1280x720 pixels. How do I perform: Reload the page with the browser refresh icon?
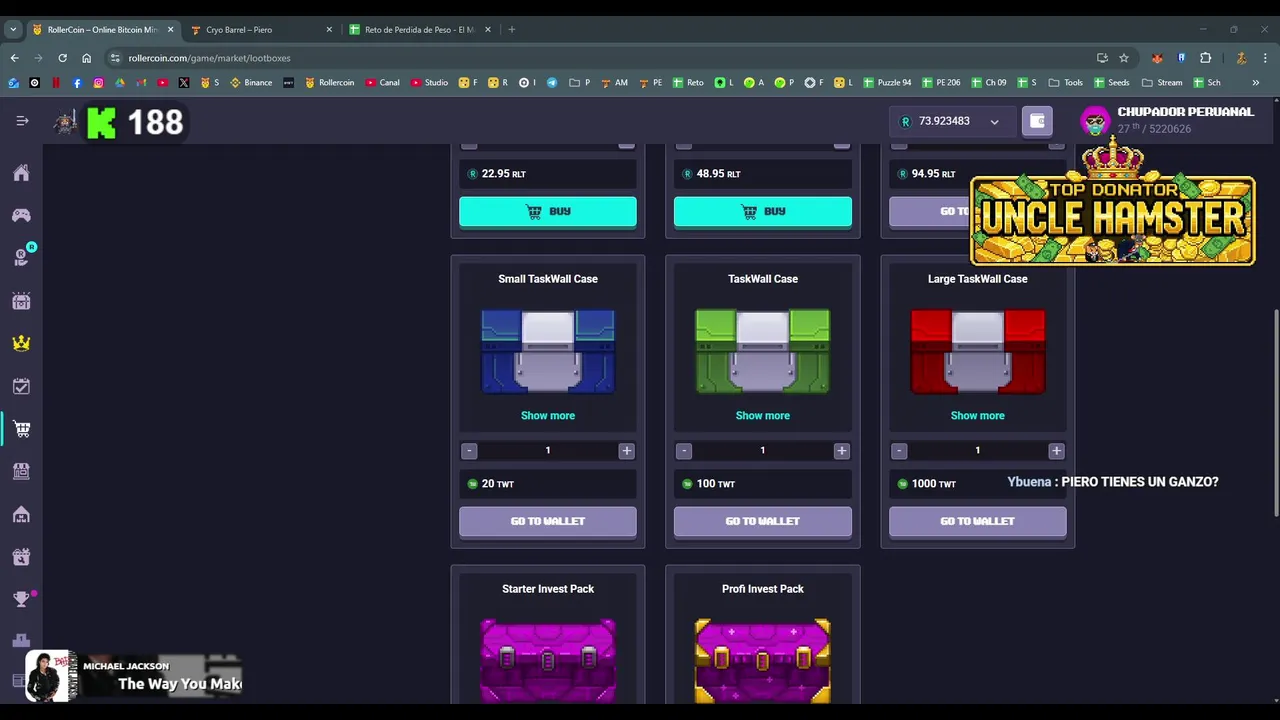pyautogui.click(x=62, y=58)
